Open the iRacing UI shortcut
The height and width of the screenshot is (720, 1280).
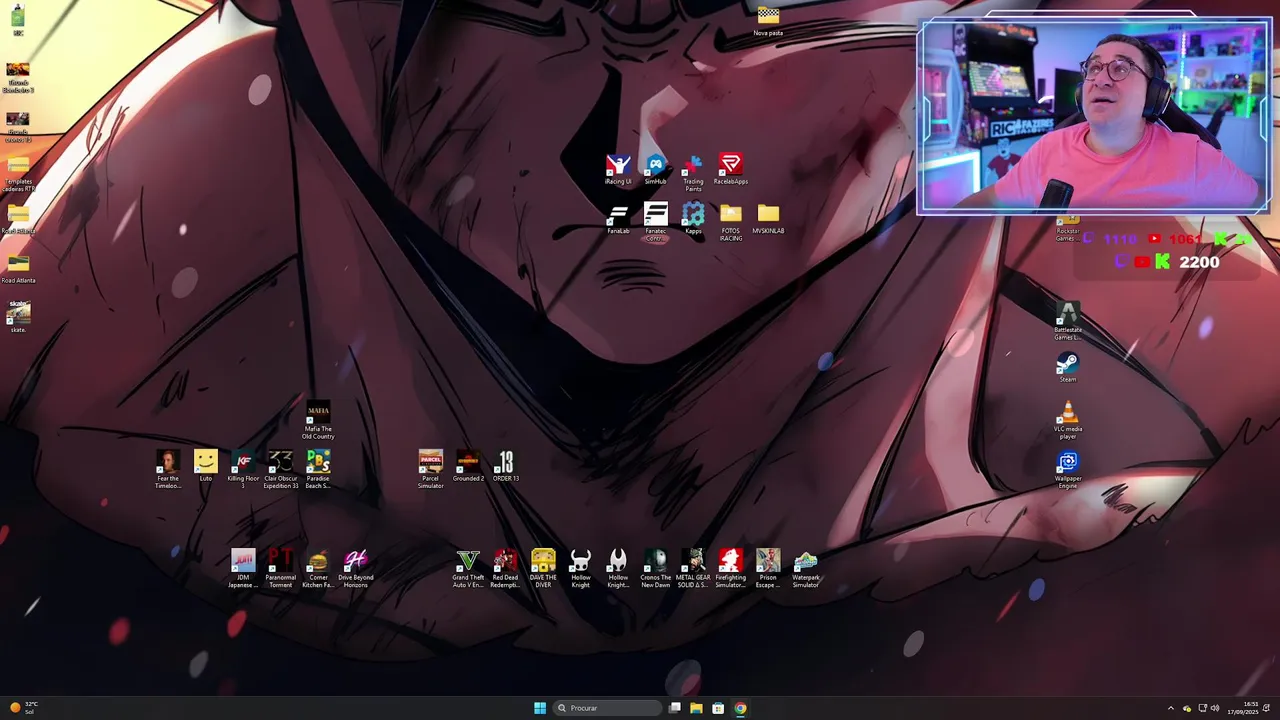618,169
